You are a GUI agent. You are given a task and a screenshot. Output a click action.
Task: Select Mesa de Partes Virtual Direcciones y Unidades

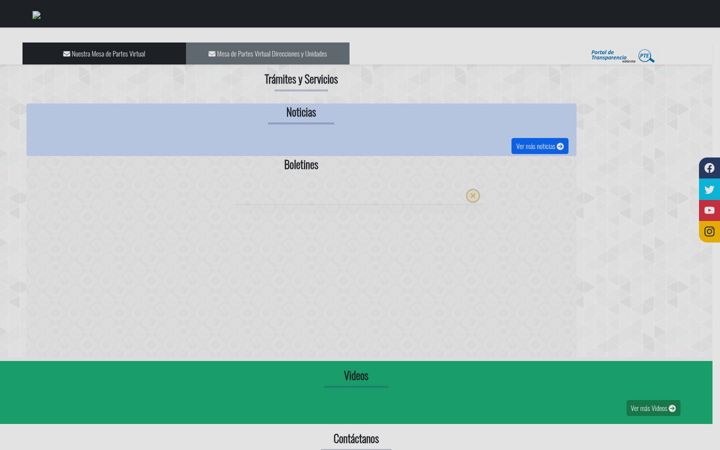pyautogui.click(x=268, y=54)
